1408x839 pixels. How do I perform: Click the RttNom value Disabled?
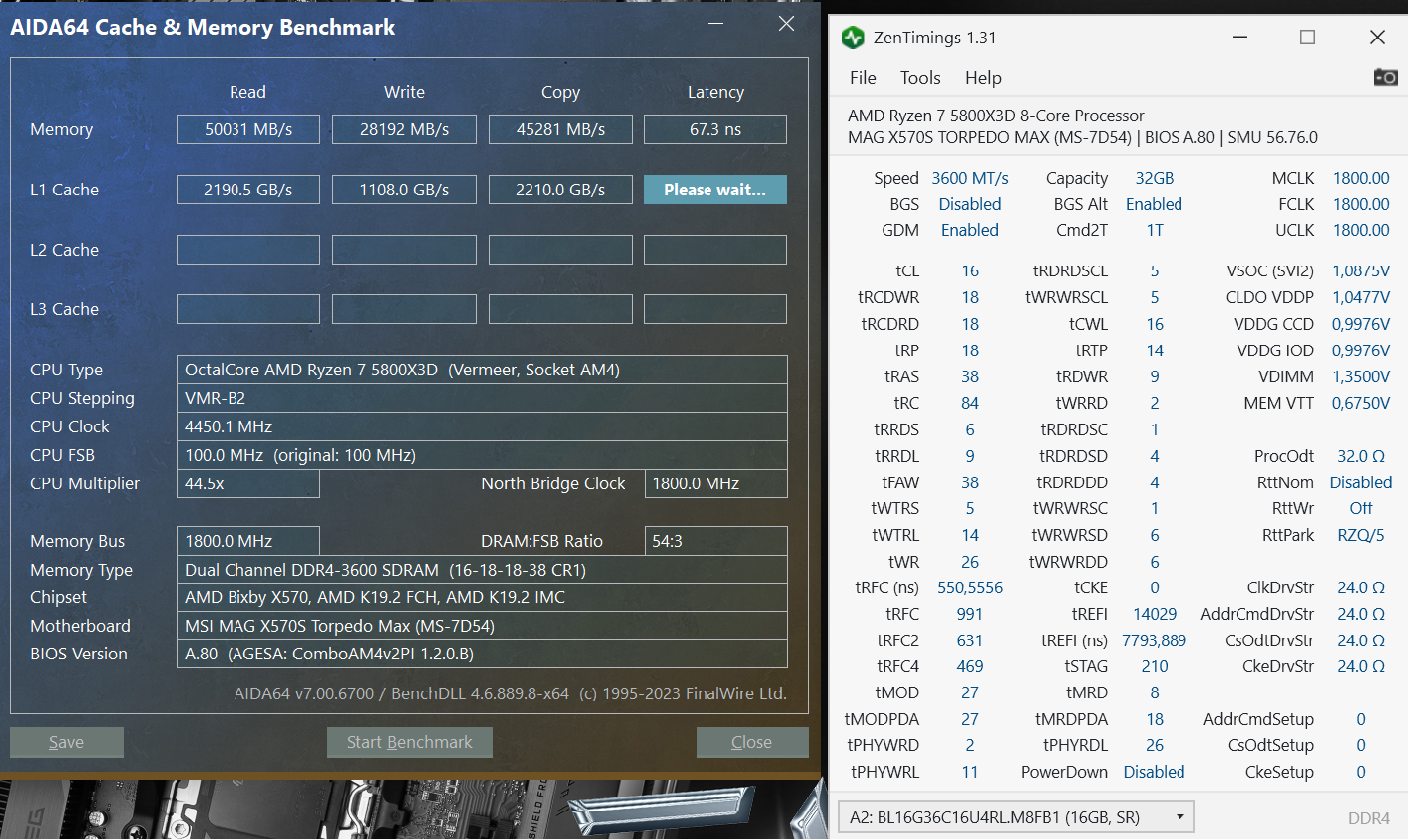pos(1361,482)
